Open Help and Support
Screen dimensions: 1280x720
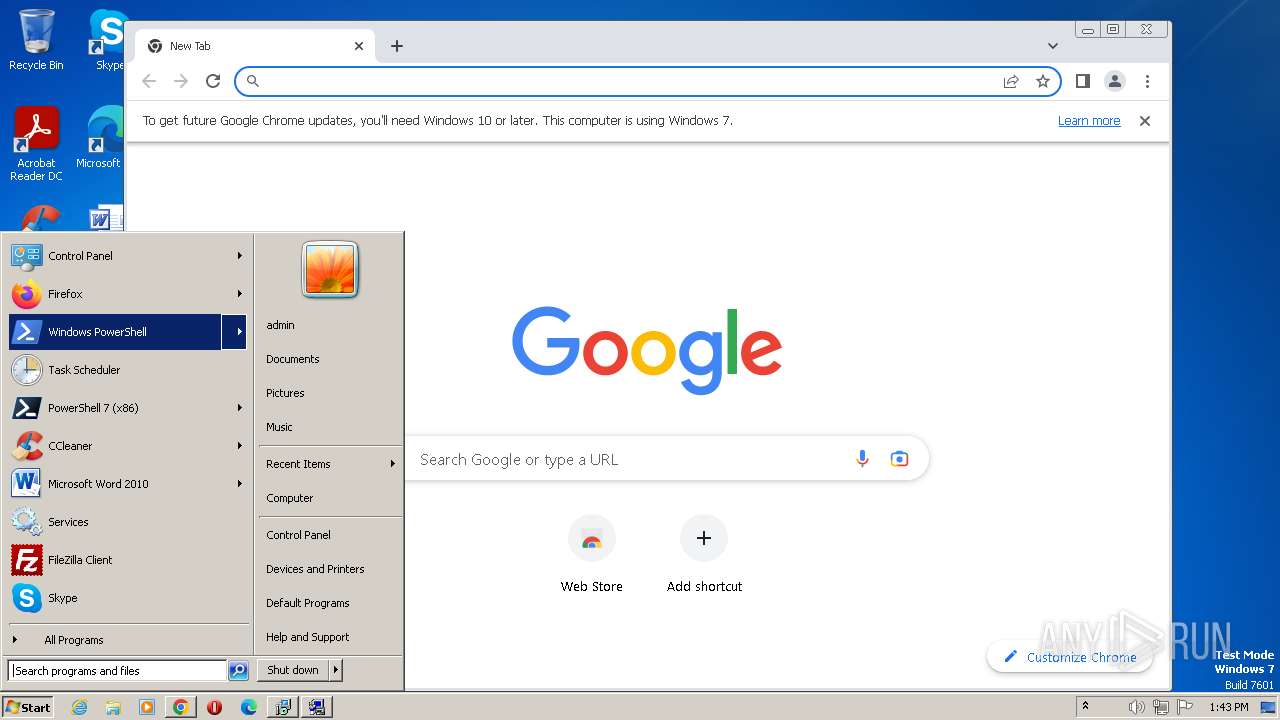pos(330,637)
